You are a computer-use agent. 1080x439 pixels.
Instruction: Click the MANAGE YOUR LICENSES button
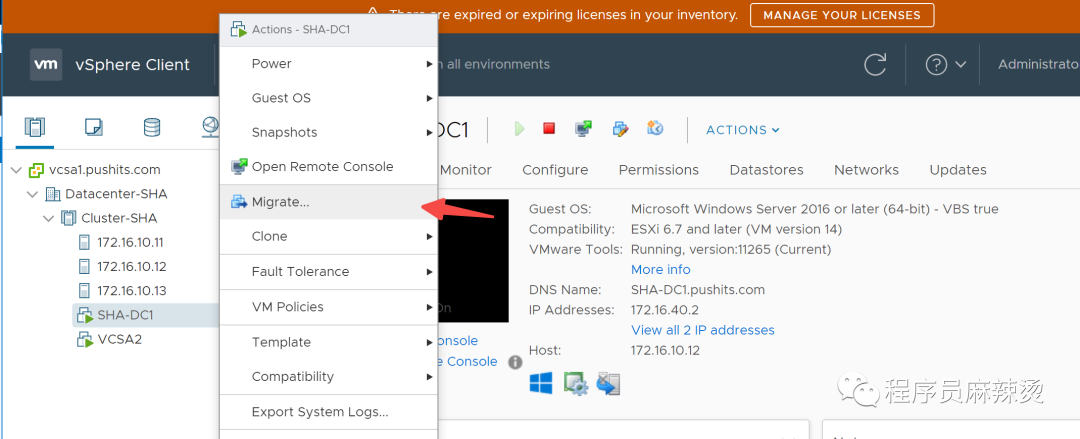(x=842, y=15)
